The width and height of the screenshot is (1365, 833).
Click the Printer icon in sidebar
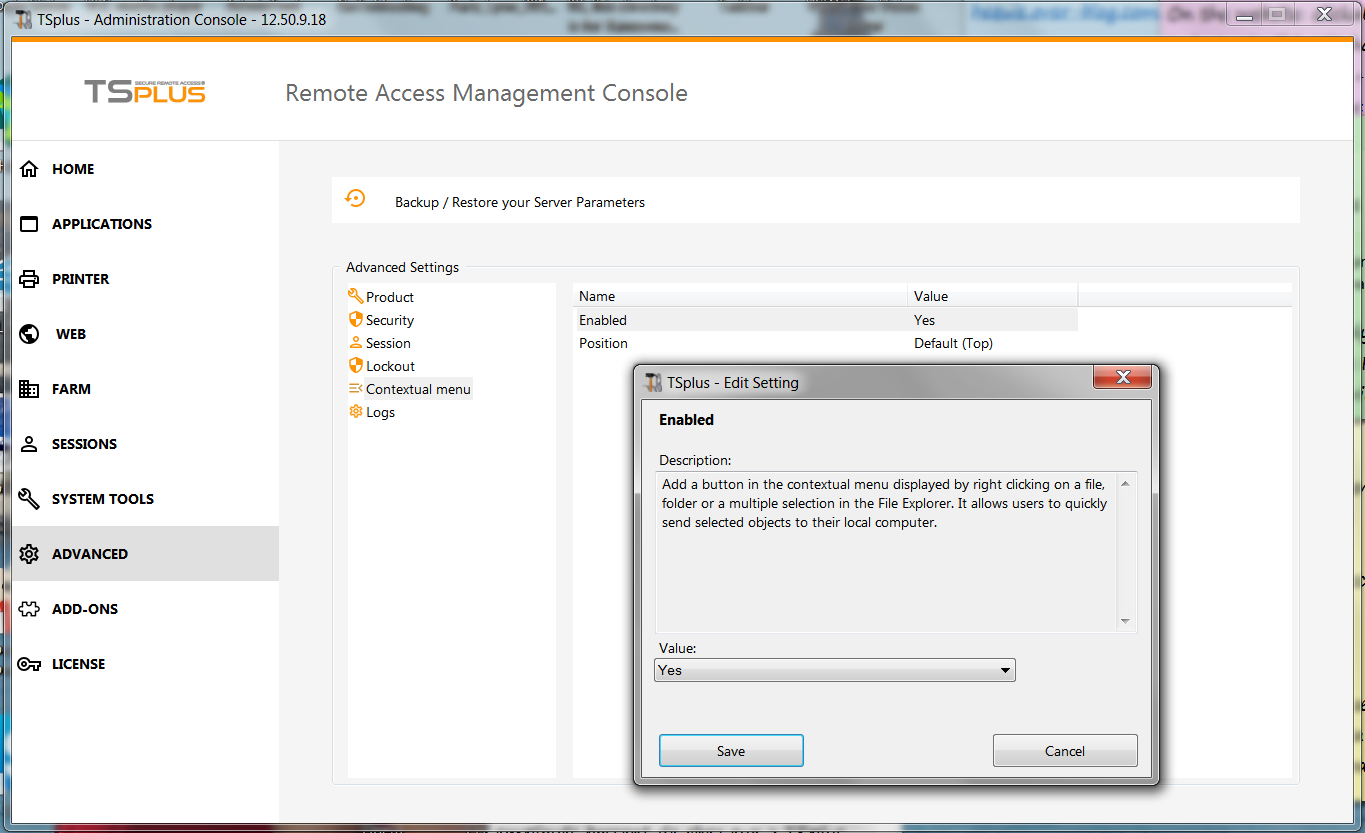(30, 279)
